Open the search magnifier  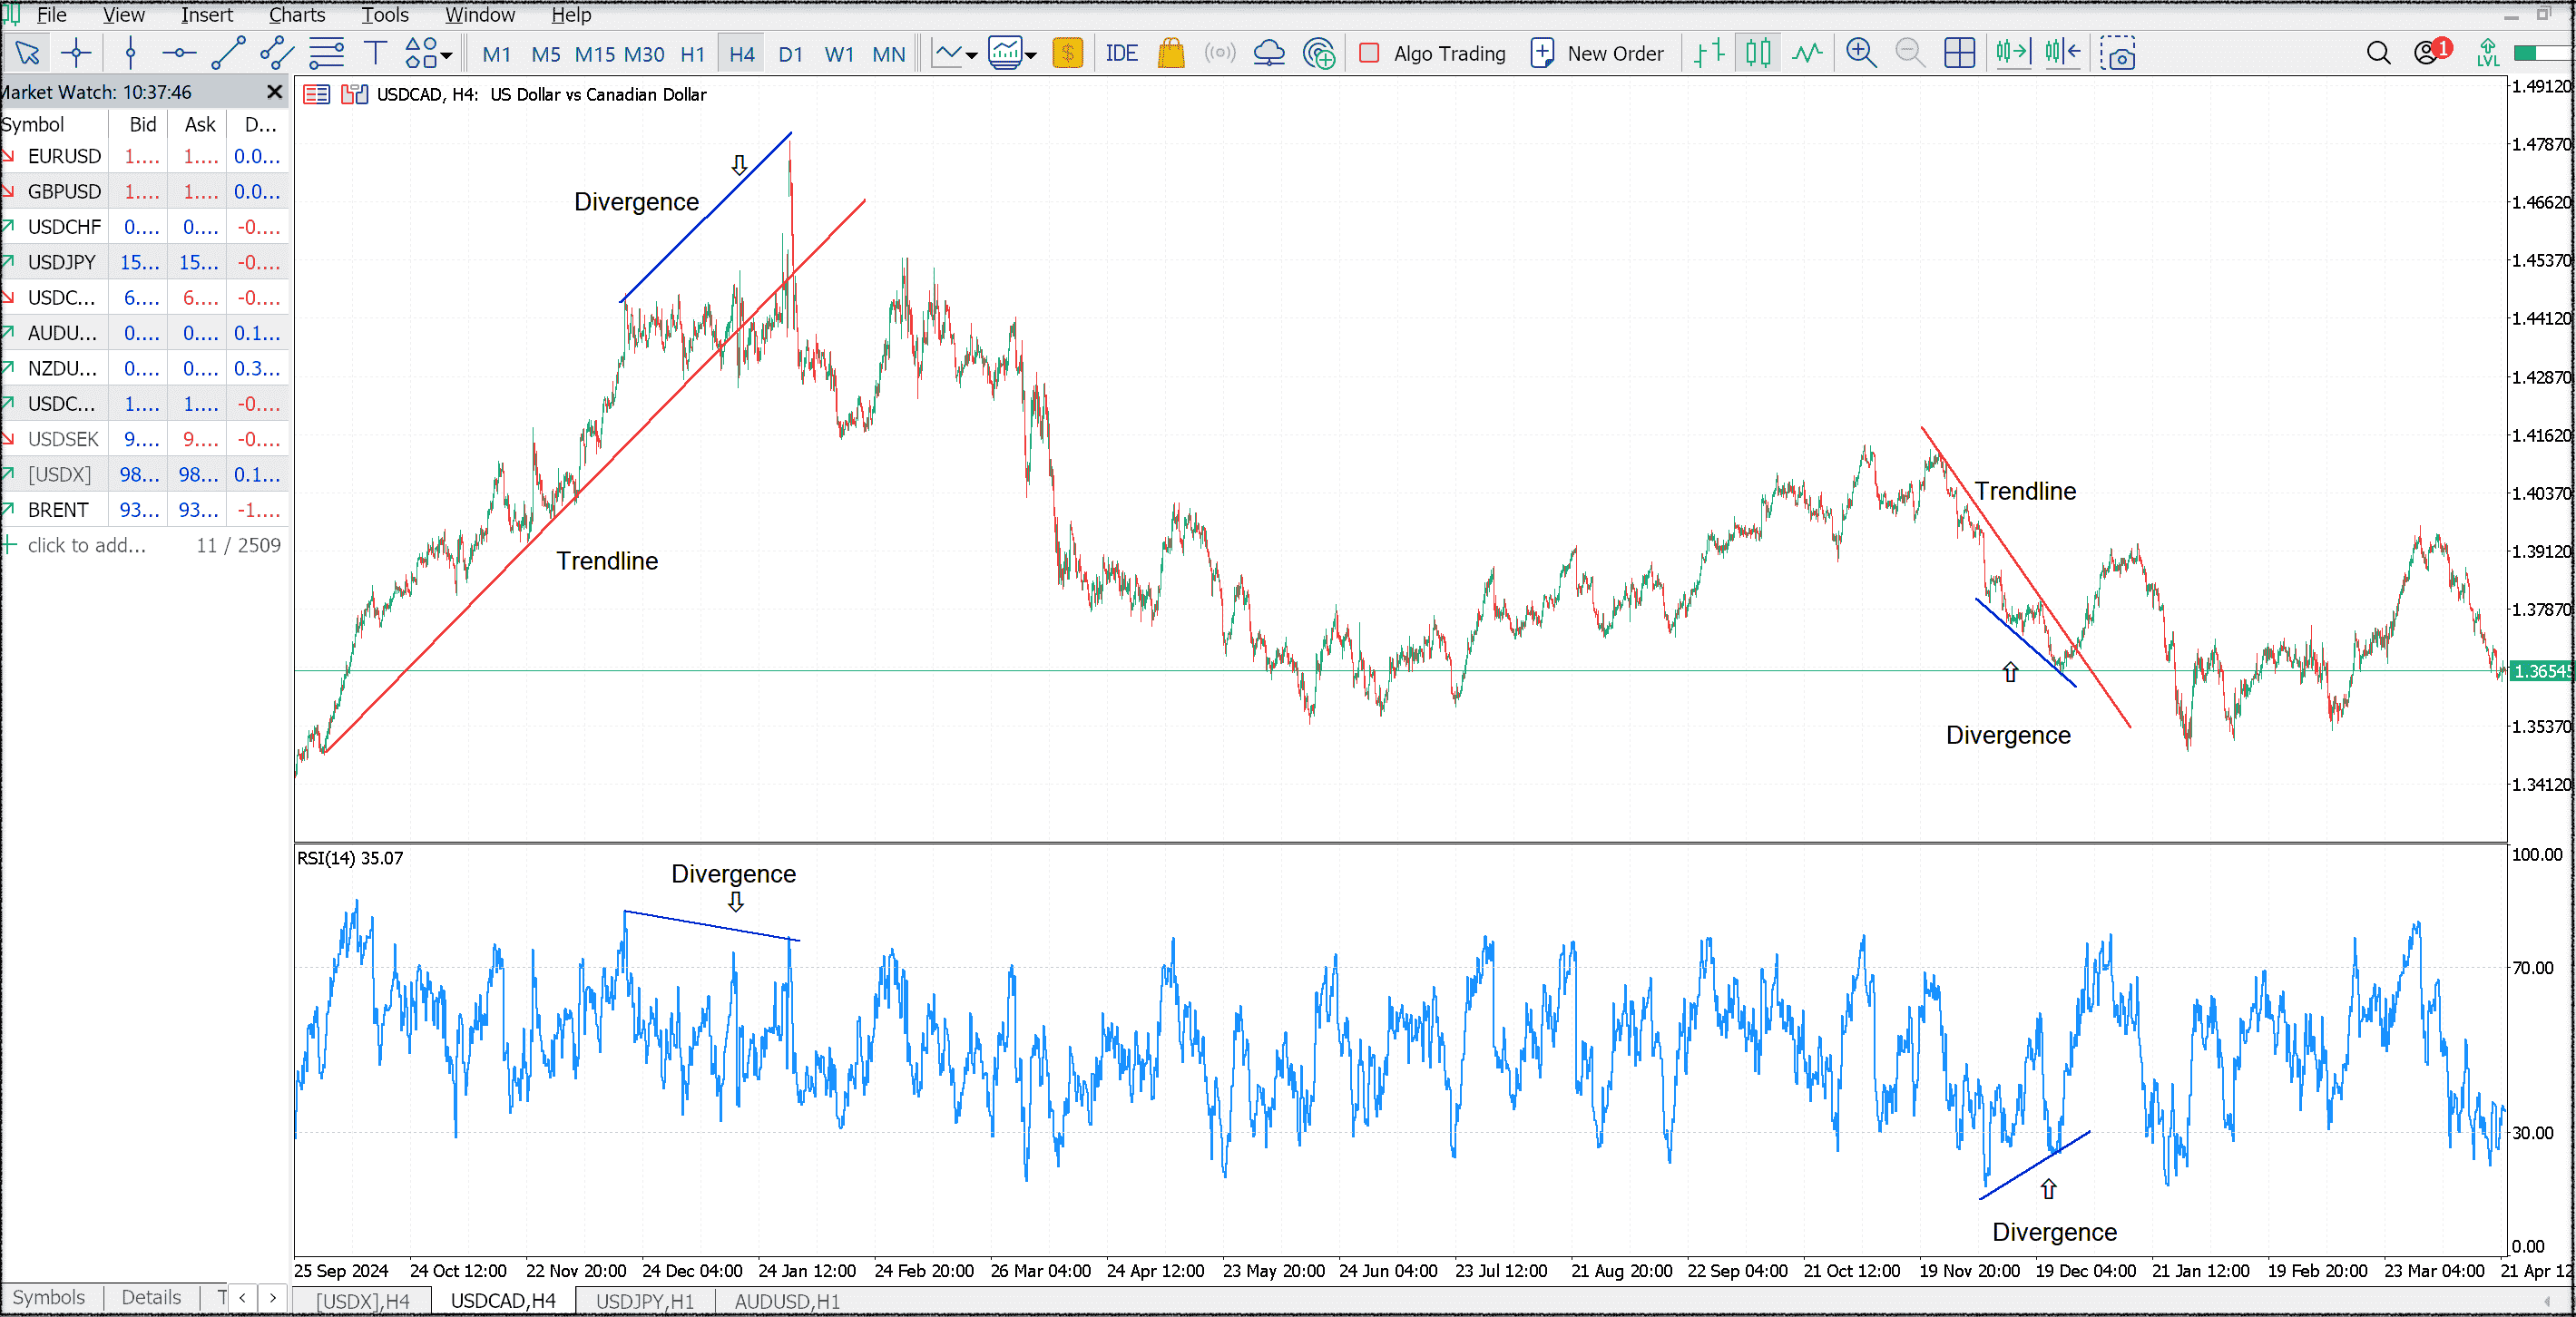(x=2378, y=53)
